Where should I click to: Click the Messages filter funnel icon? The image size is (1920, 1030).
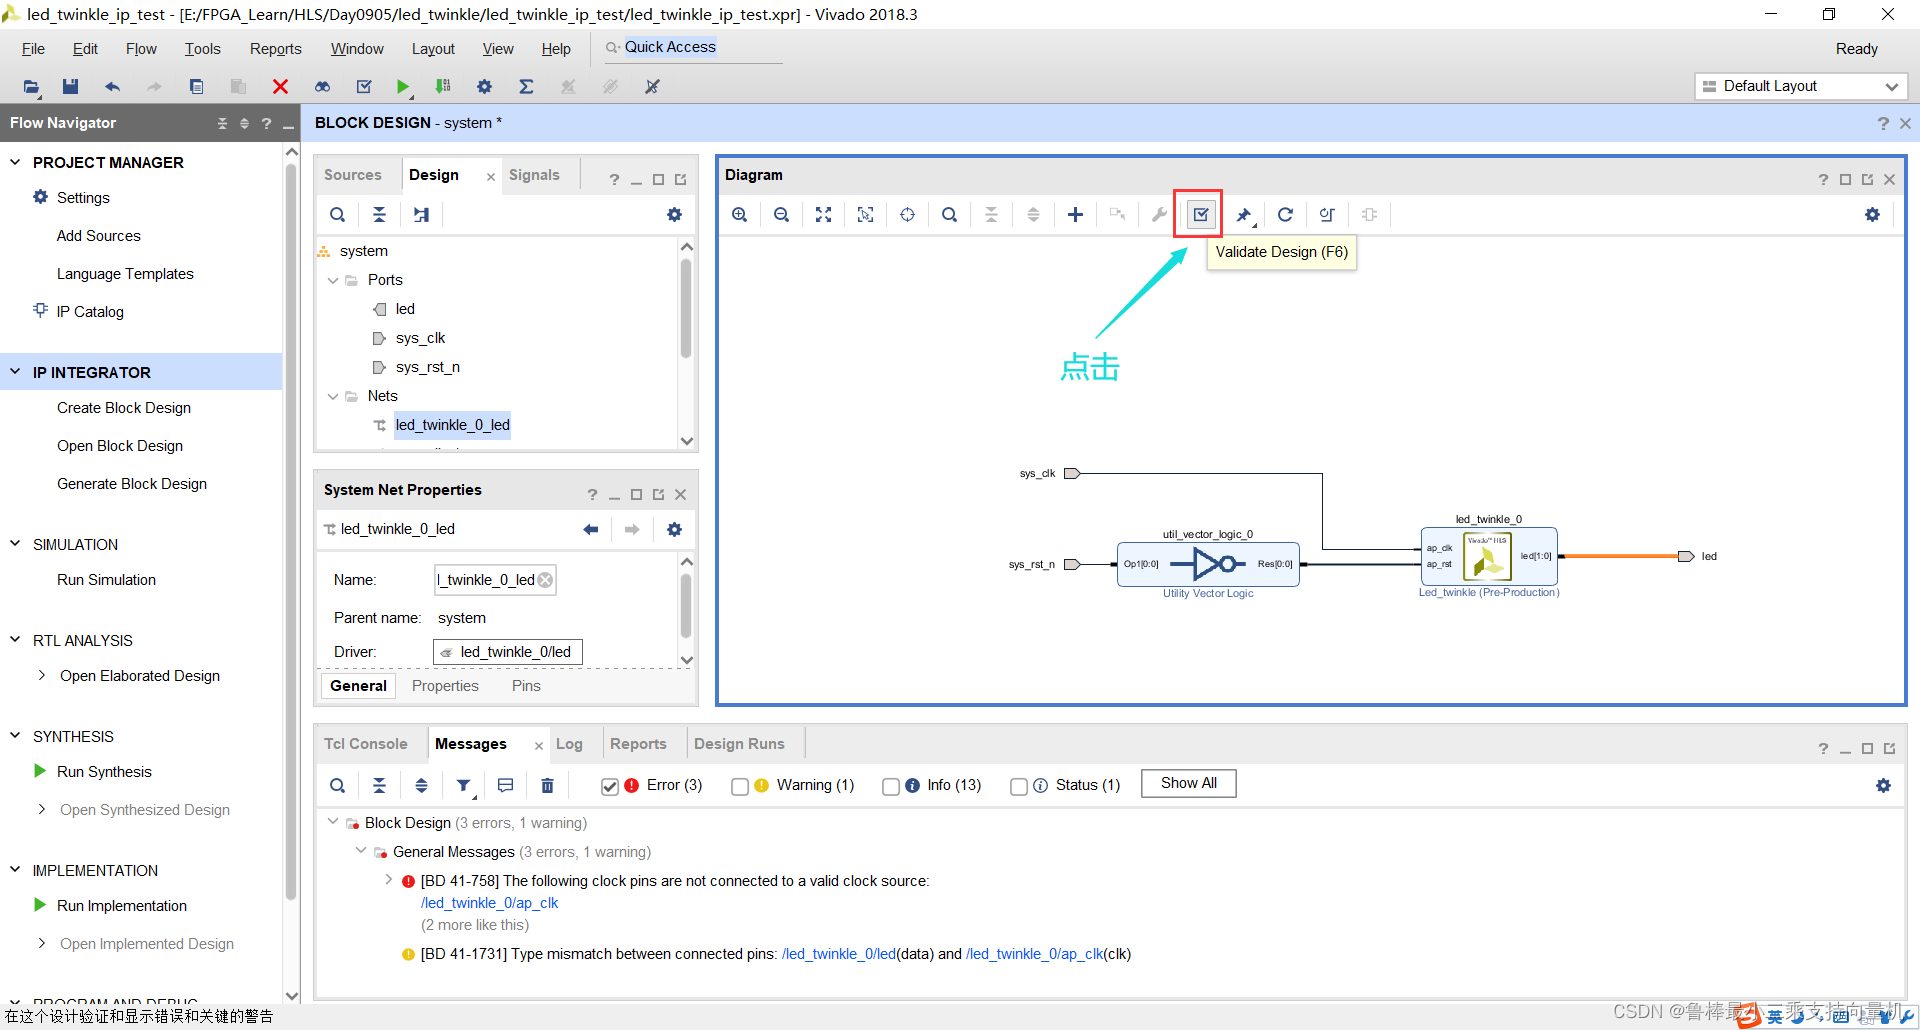463,785
